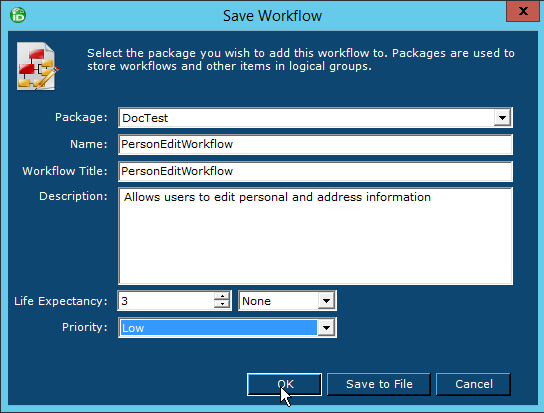Focus the Description text area

(315, 236)
